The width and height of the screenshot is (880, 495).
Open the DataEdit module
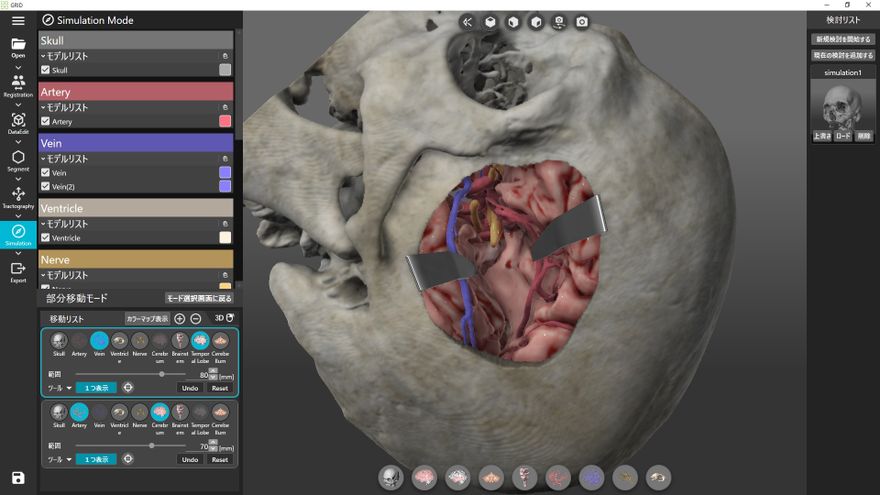[x=18, y=122]
